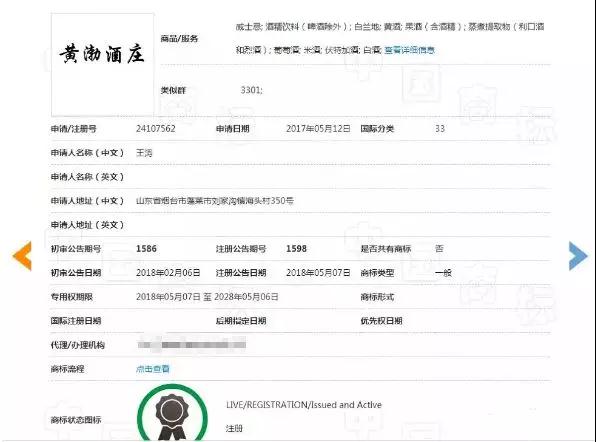Click the registration announcement issue number 1598
This screenshot has width=596, height=442.
tap(296, 249)
